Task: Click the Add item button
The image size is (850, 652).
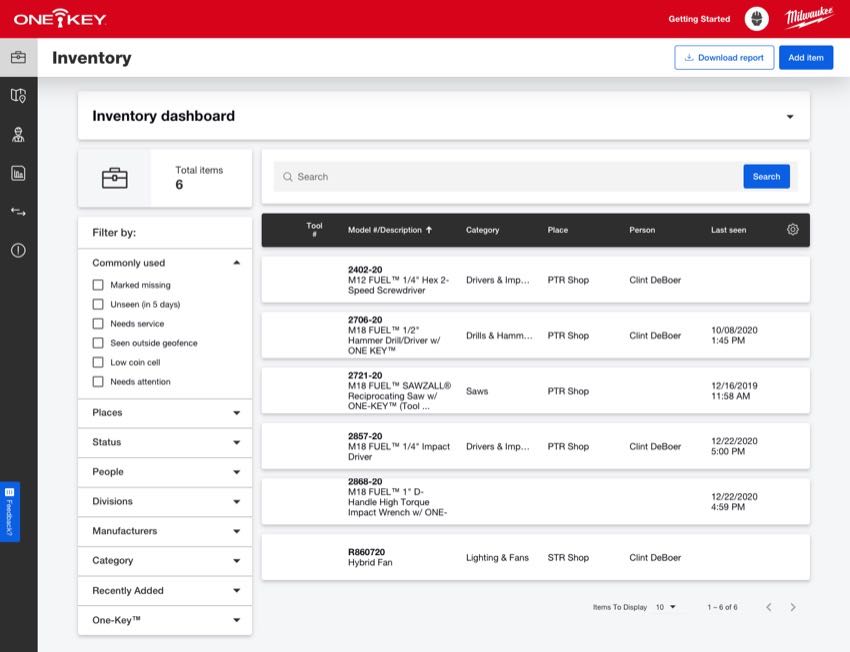Action: tap(806, 57)
